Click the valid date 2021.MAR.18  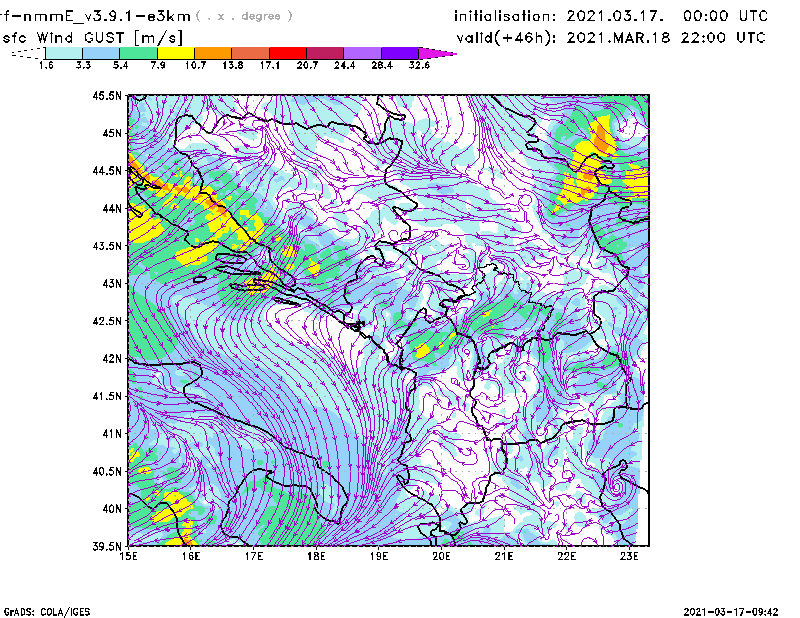618,38
